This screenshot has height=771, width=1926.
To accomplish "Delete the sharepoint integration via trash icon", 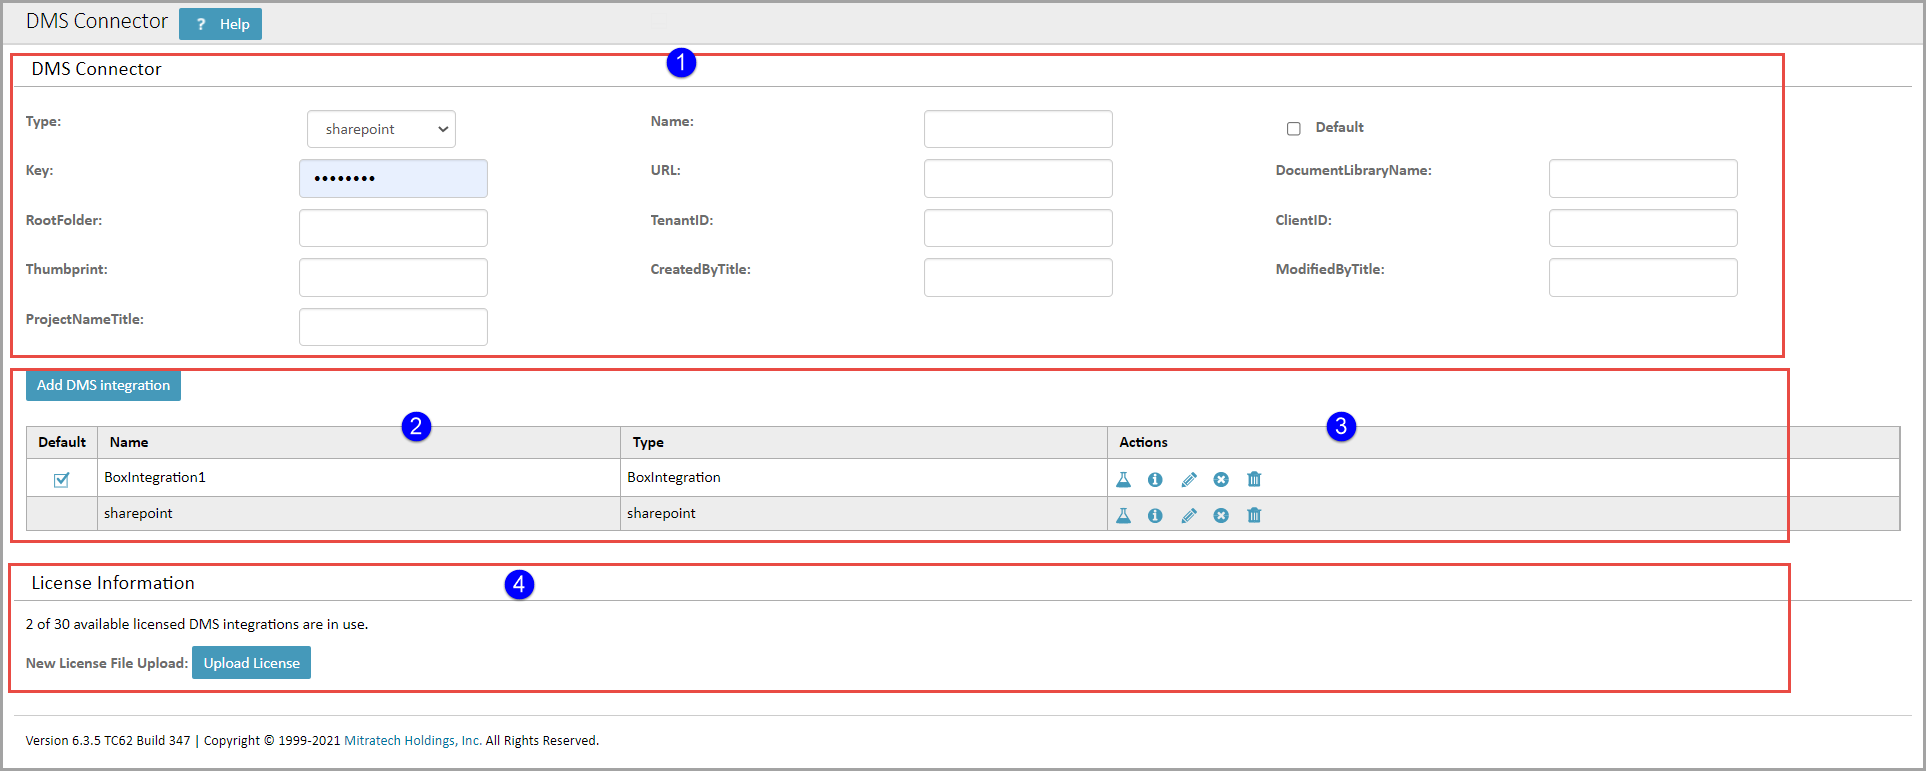I will click(x=1254, y=516).
